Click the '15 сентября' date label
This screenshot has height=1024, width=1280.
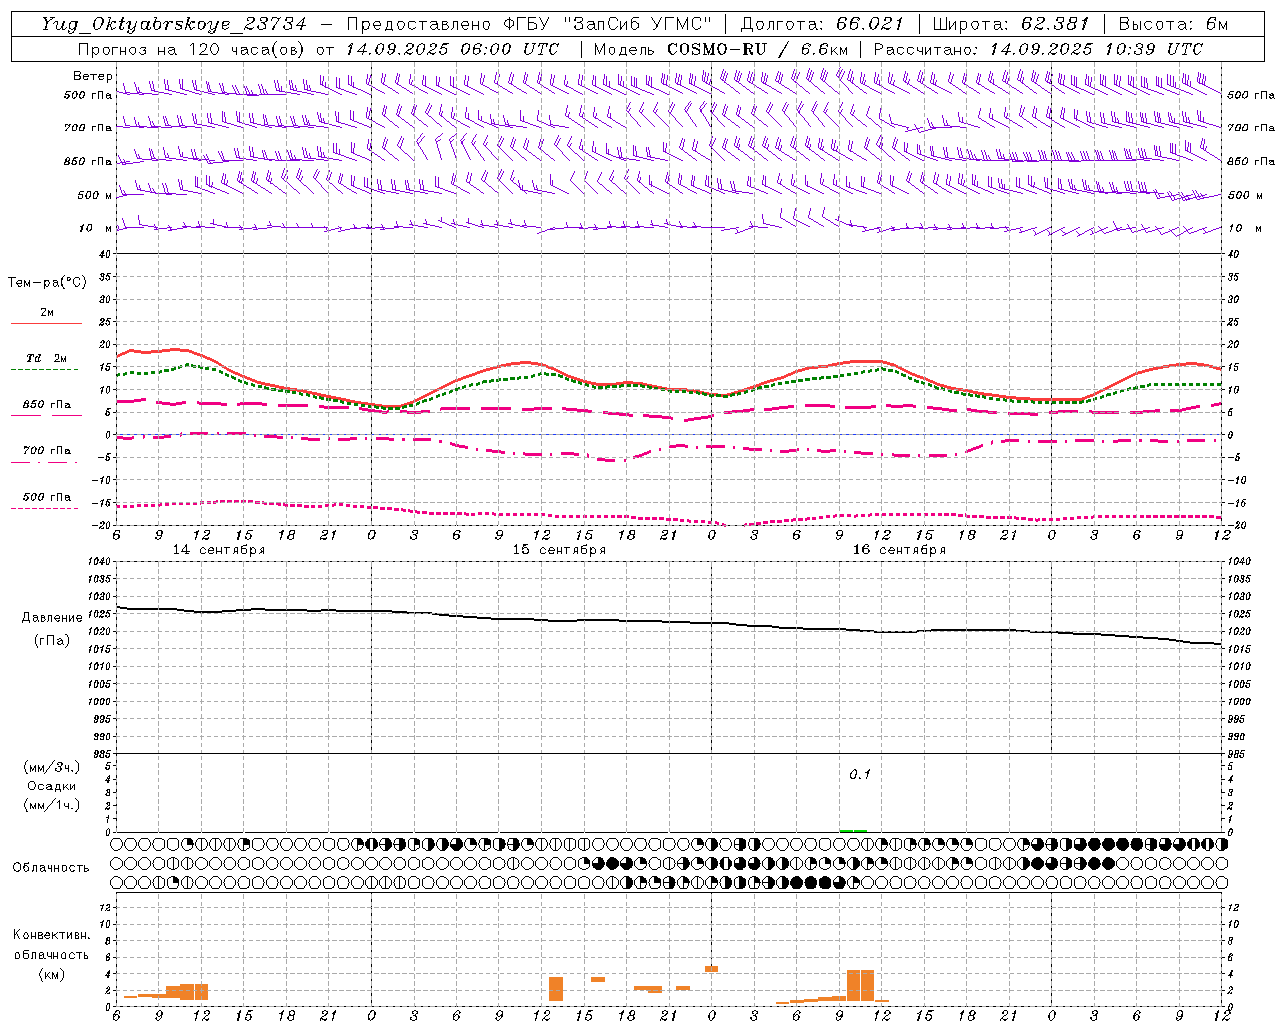pyautogui.click(x=559, y=550)
